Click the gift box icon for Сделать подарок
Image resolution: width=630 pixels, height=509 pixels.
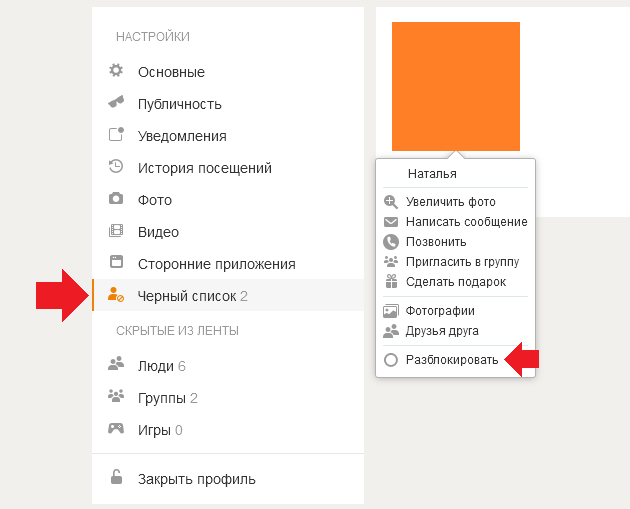391,281
